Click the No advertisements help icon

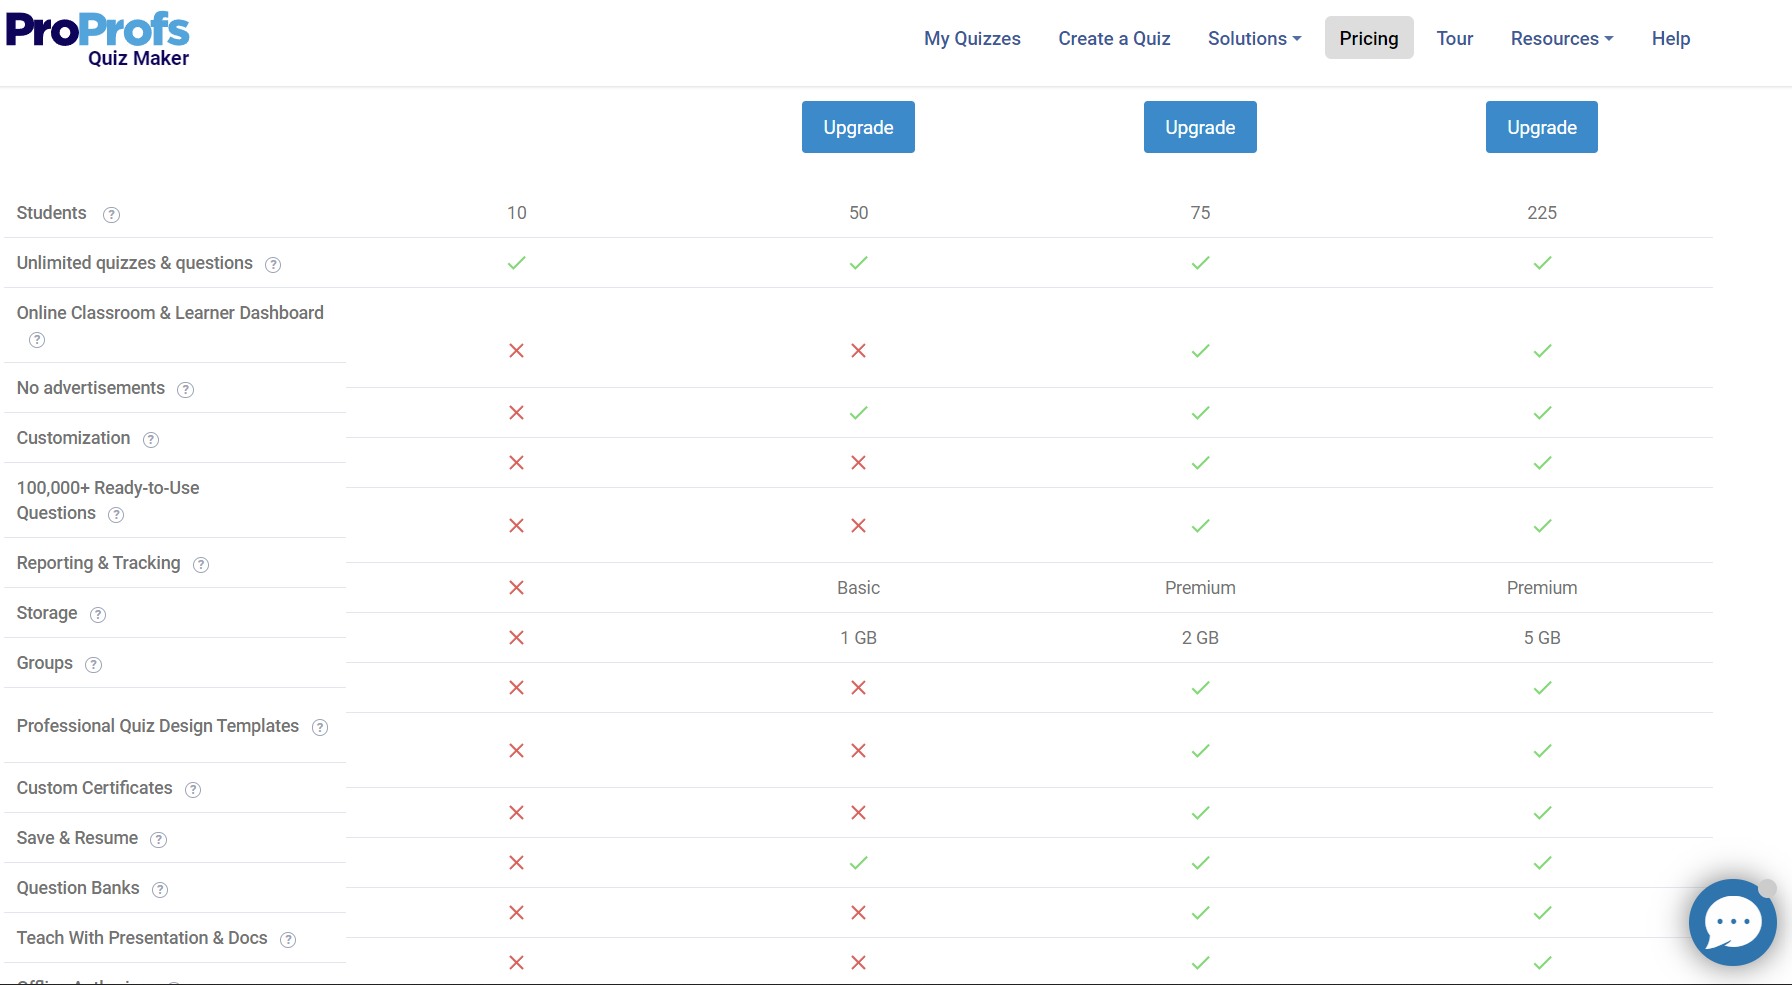185,390
